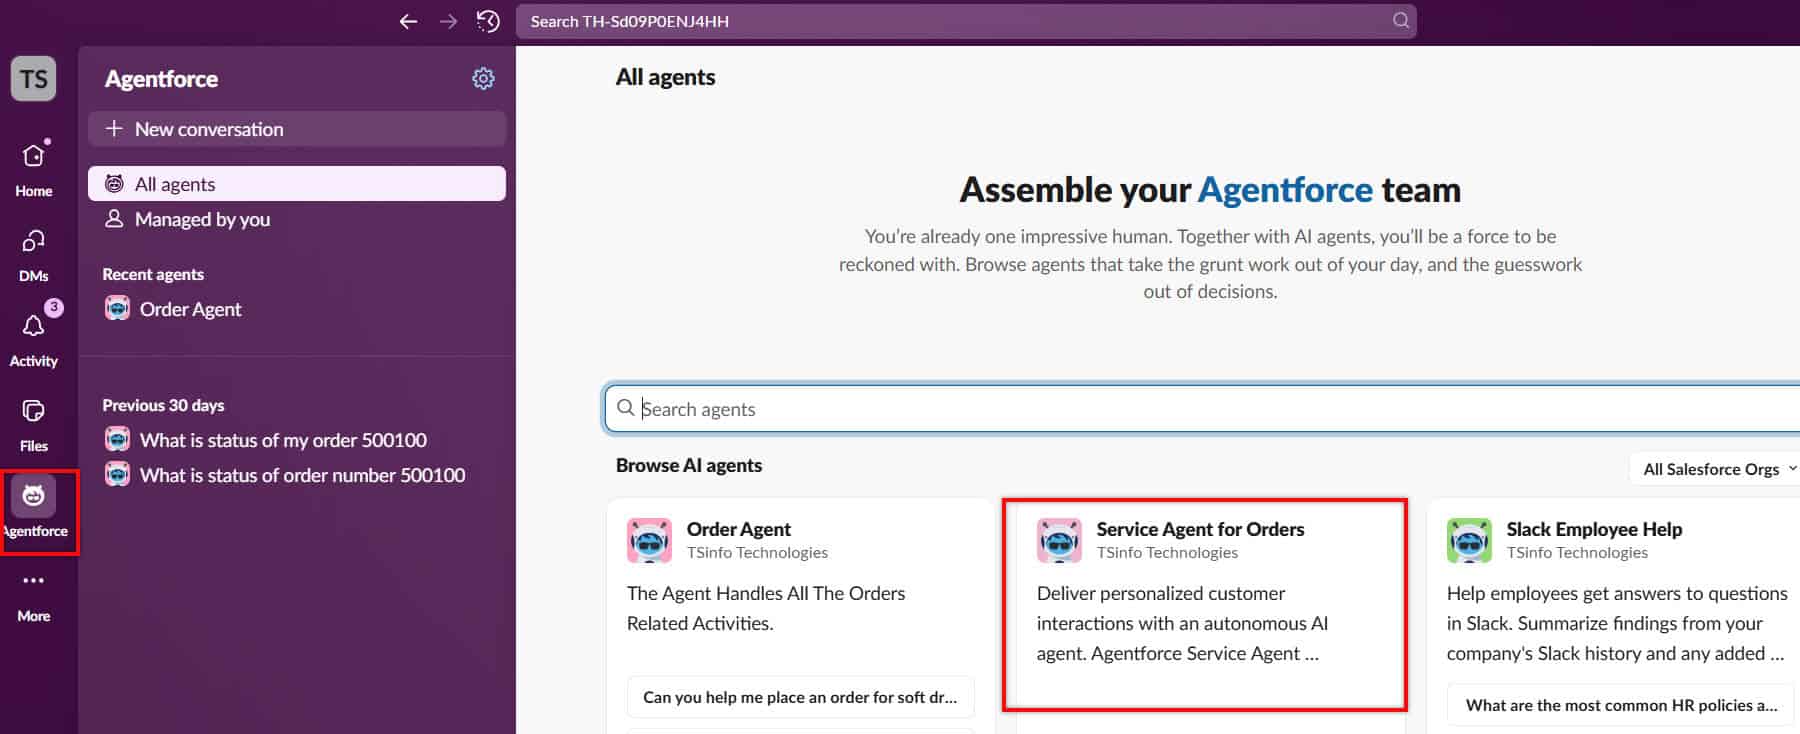Click the robot icon beside All agents

click(115, 183)
